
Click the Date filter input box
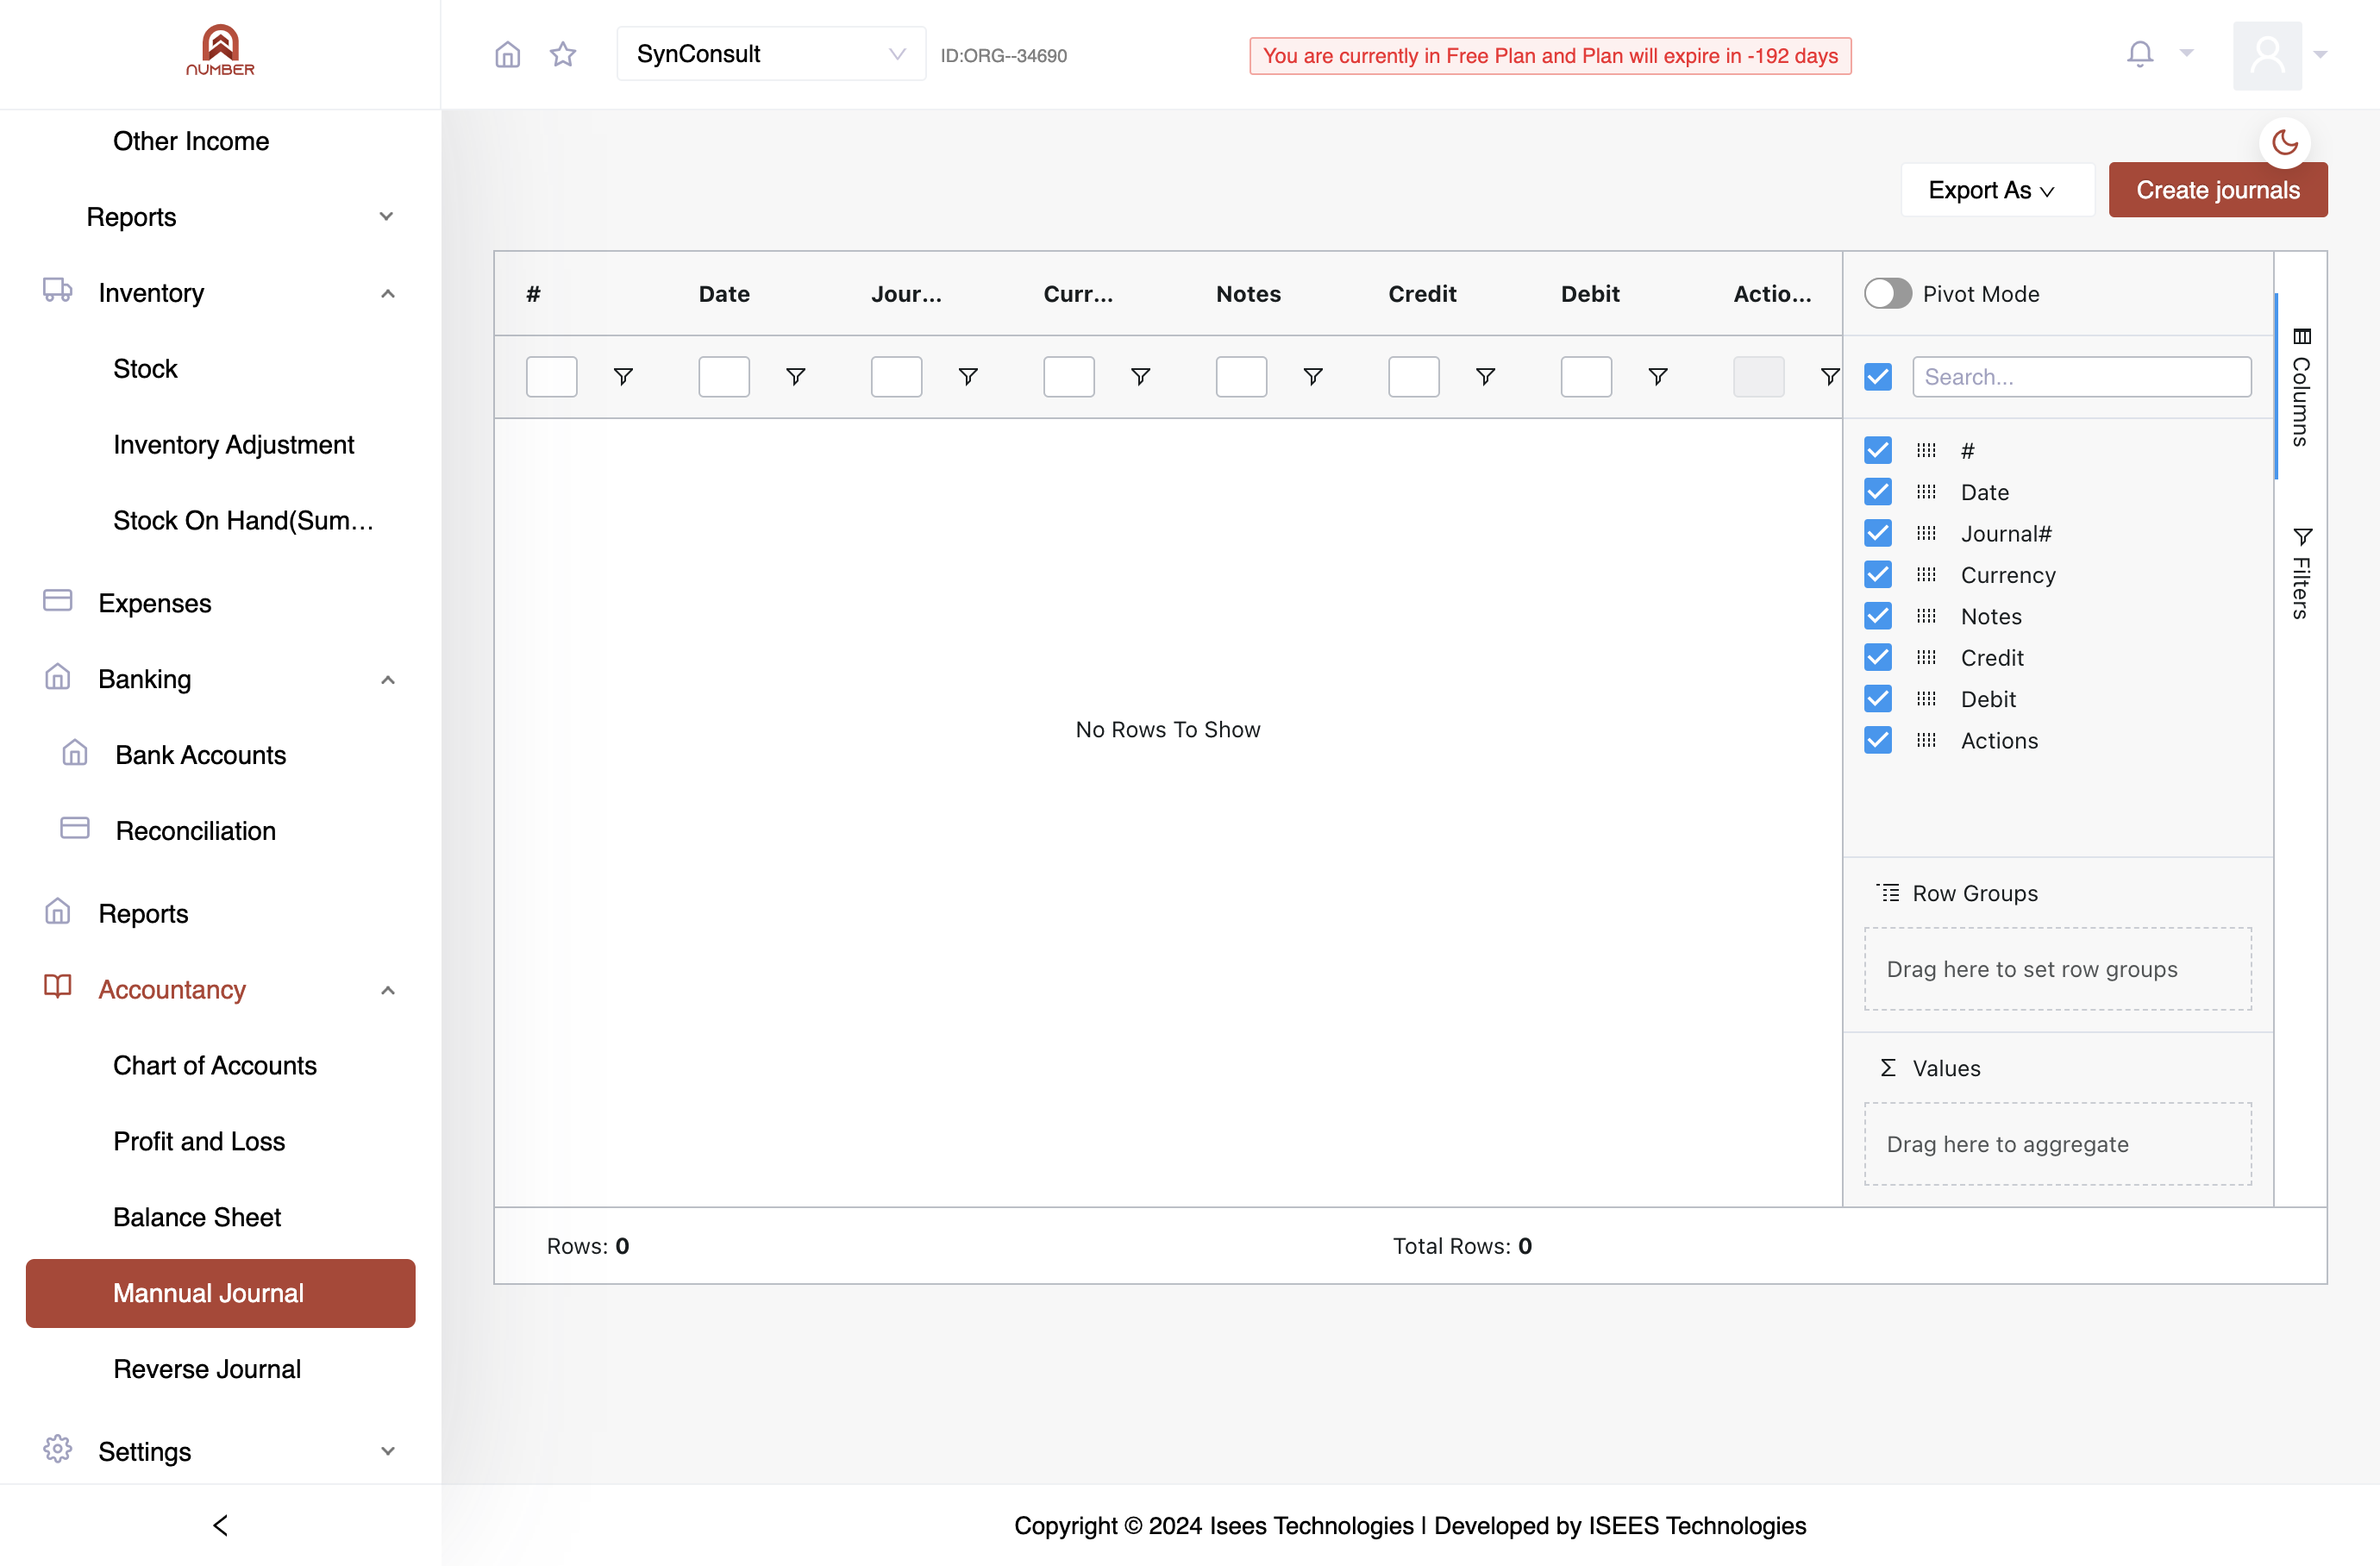[x=724, y=377]
